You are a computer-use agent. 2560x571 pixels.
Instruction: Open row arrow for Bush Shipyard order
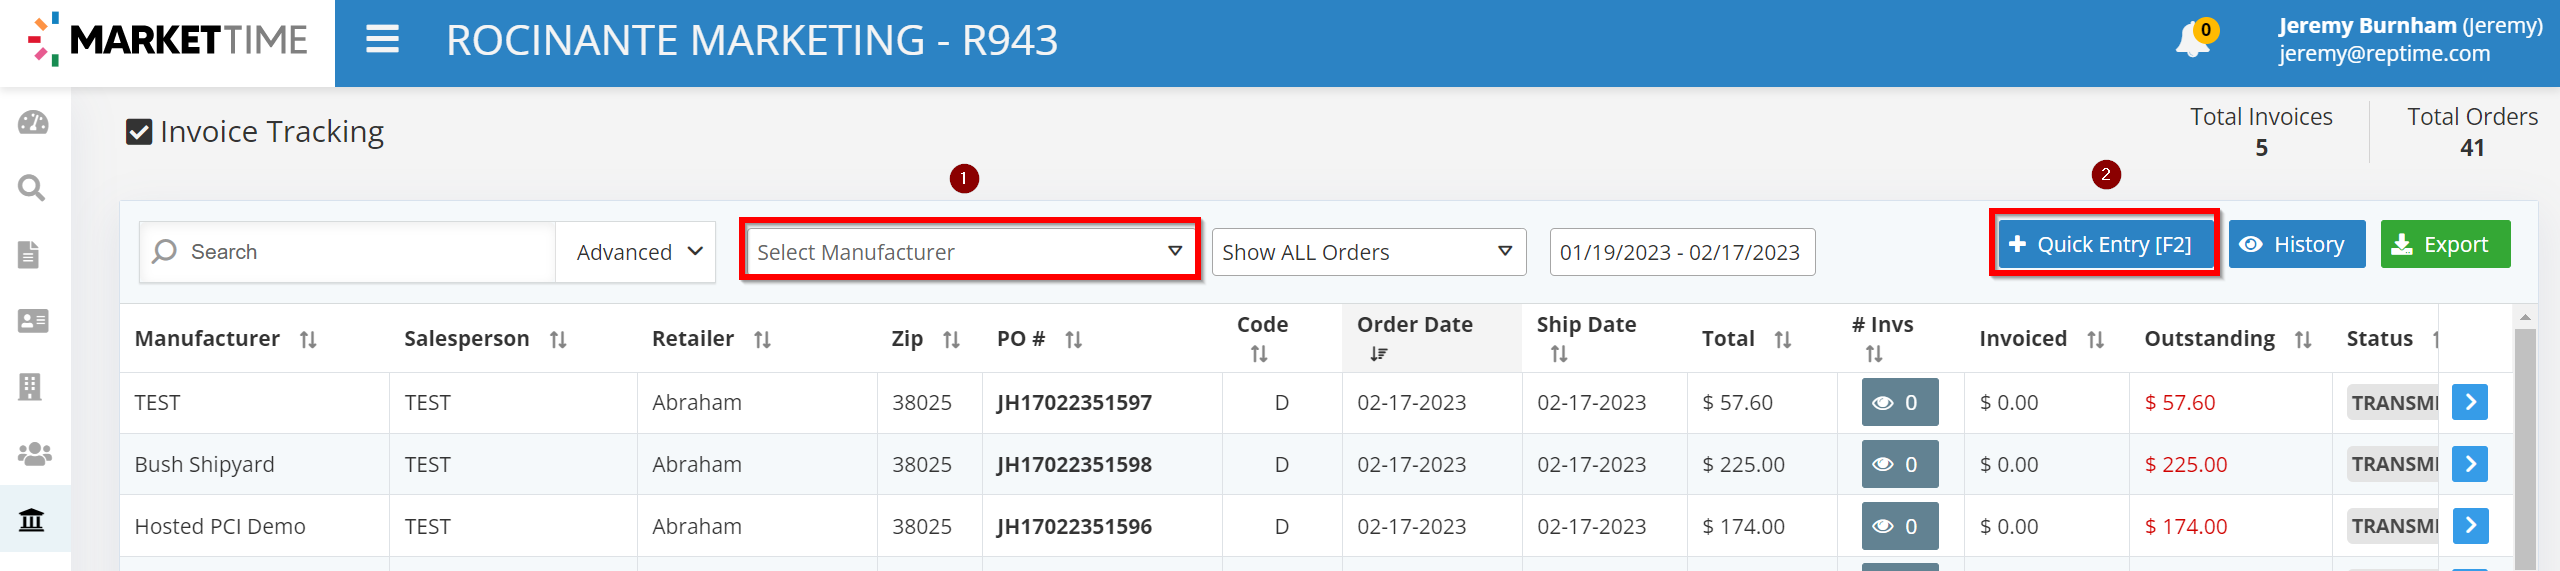2470,464
